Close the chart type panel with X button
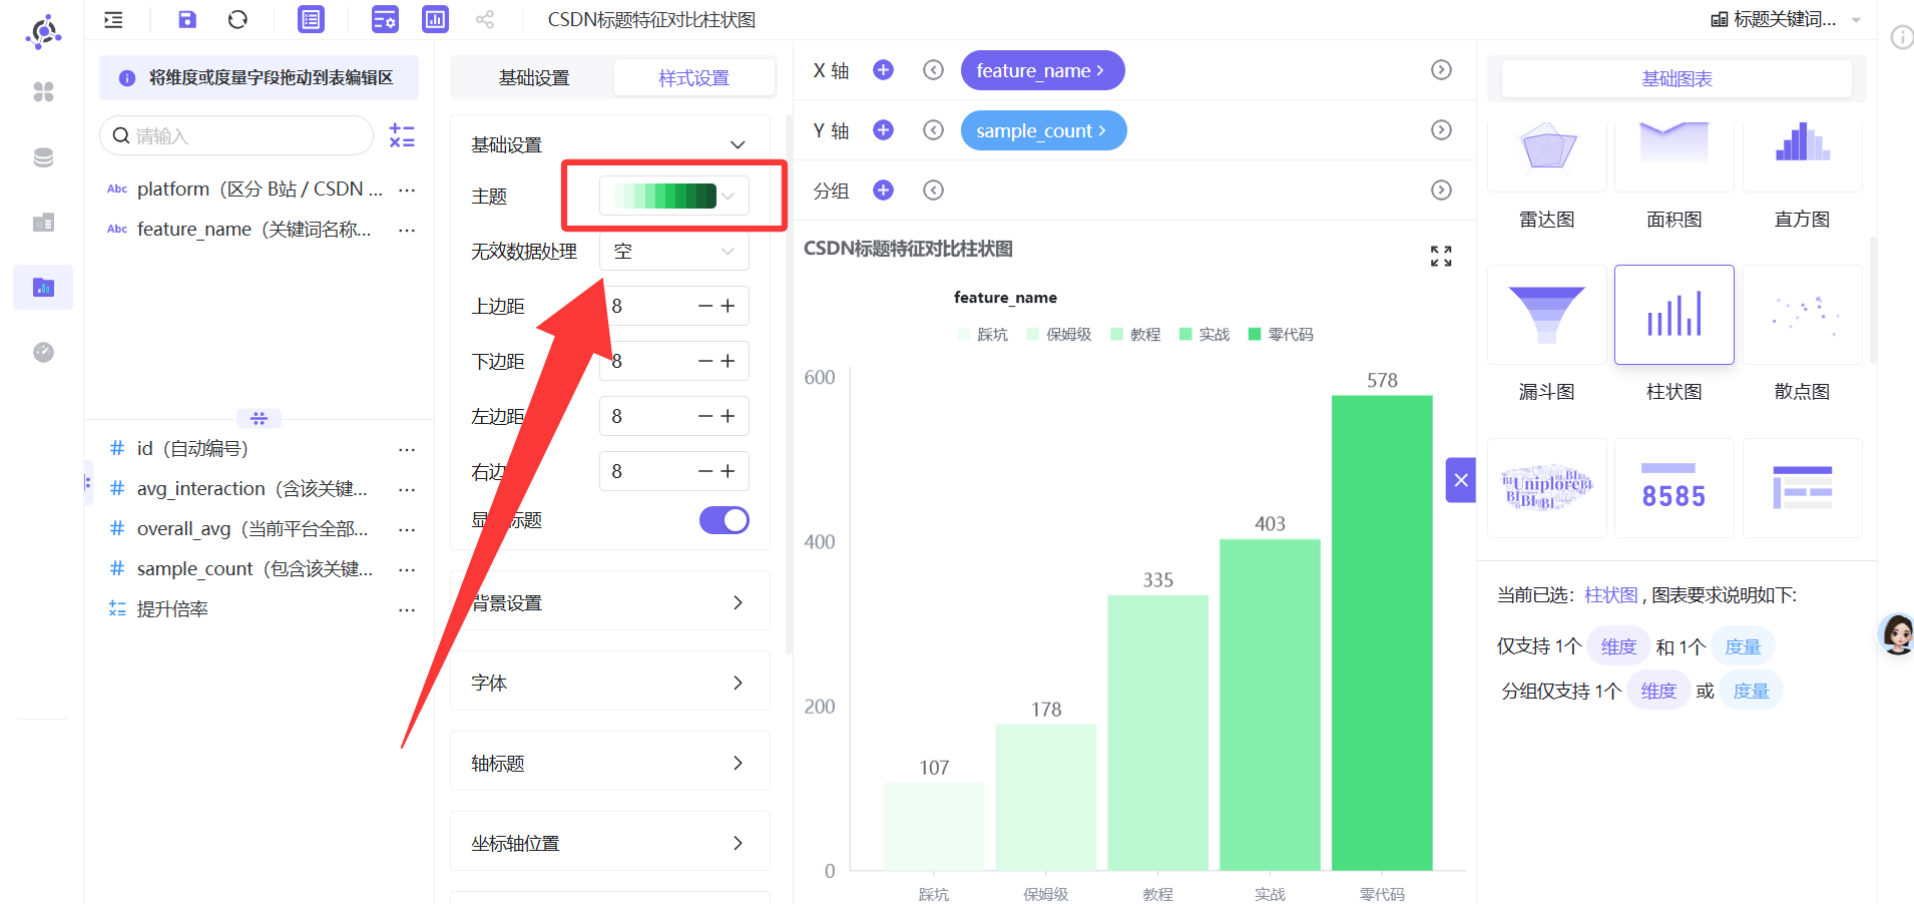1914x904 pixels. 1461,480
